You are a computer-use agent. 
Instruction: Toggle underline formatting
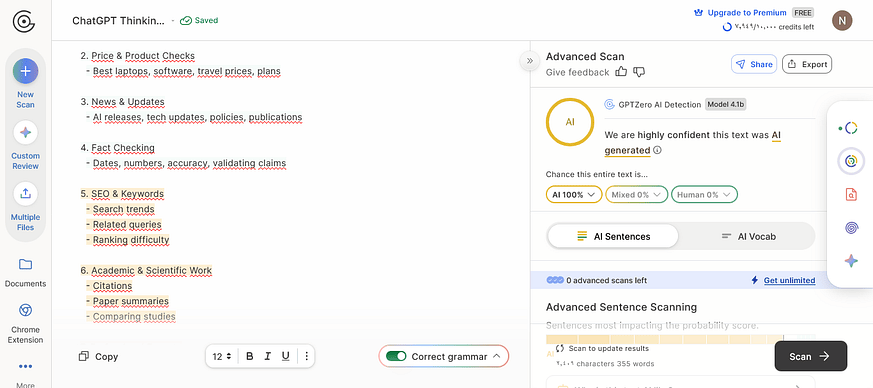[286, 356]
